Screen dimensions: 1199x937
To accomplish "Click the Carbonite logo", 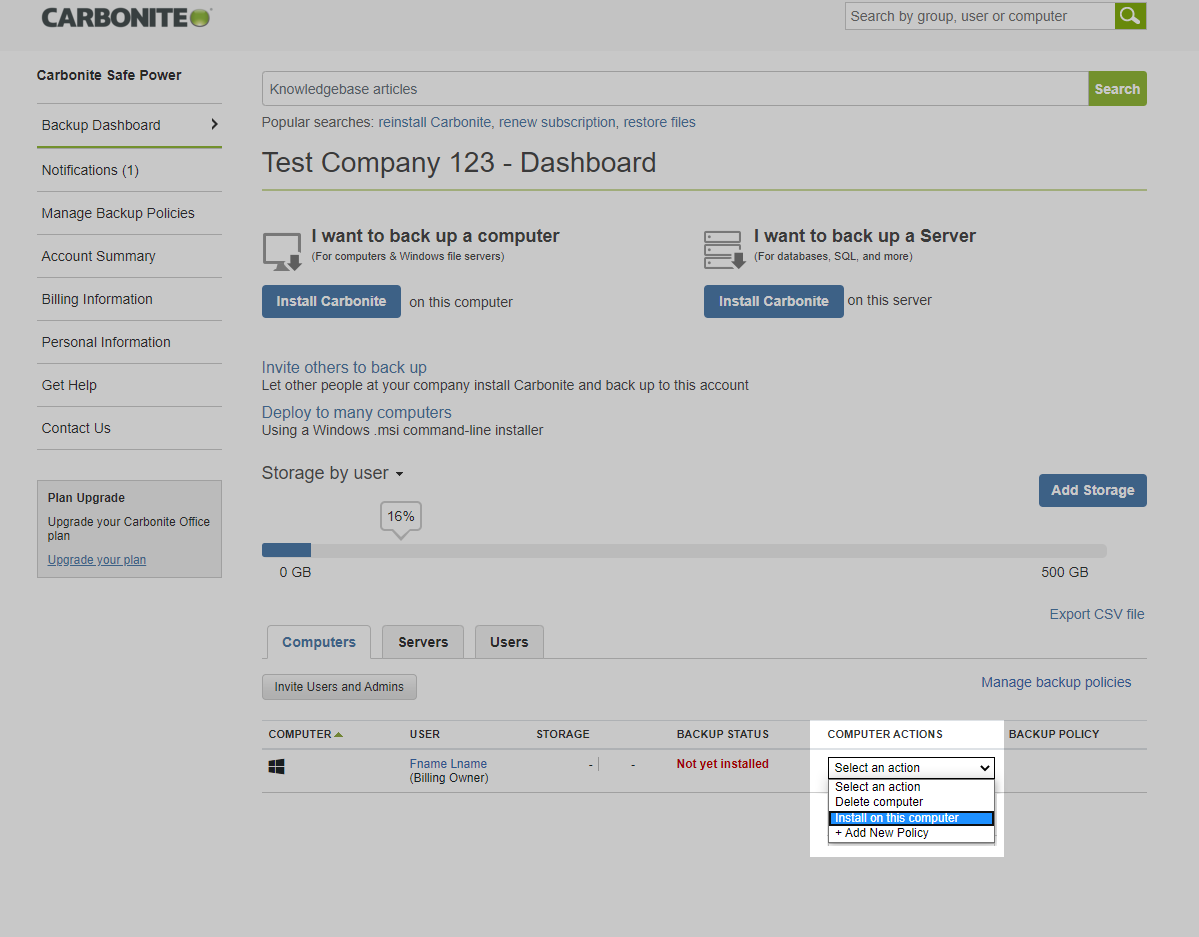I will point(126,17).
